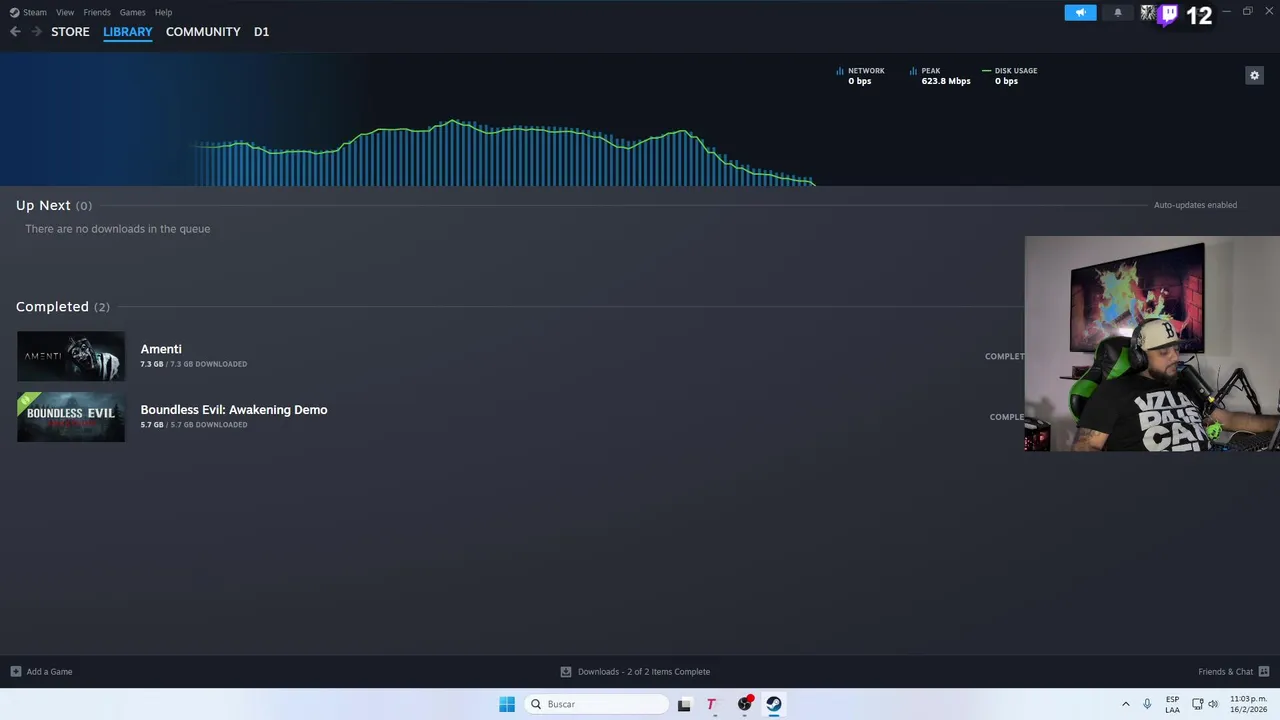The image size is (1280, 720).
Task: Open the Help menu
Action: (163, 12)
